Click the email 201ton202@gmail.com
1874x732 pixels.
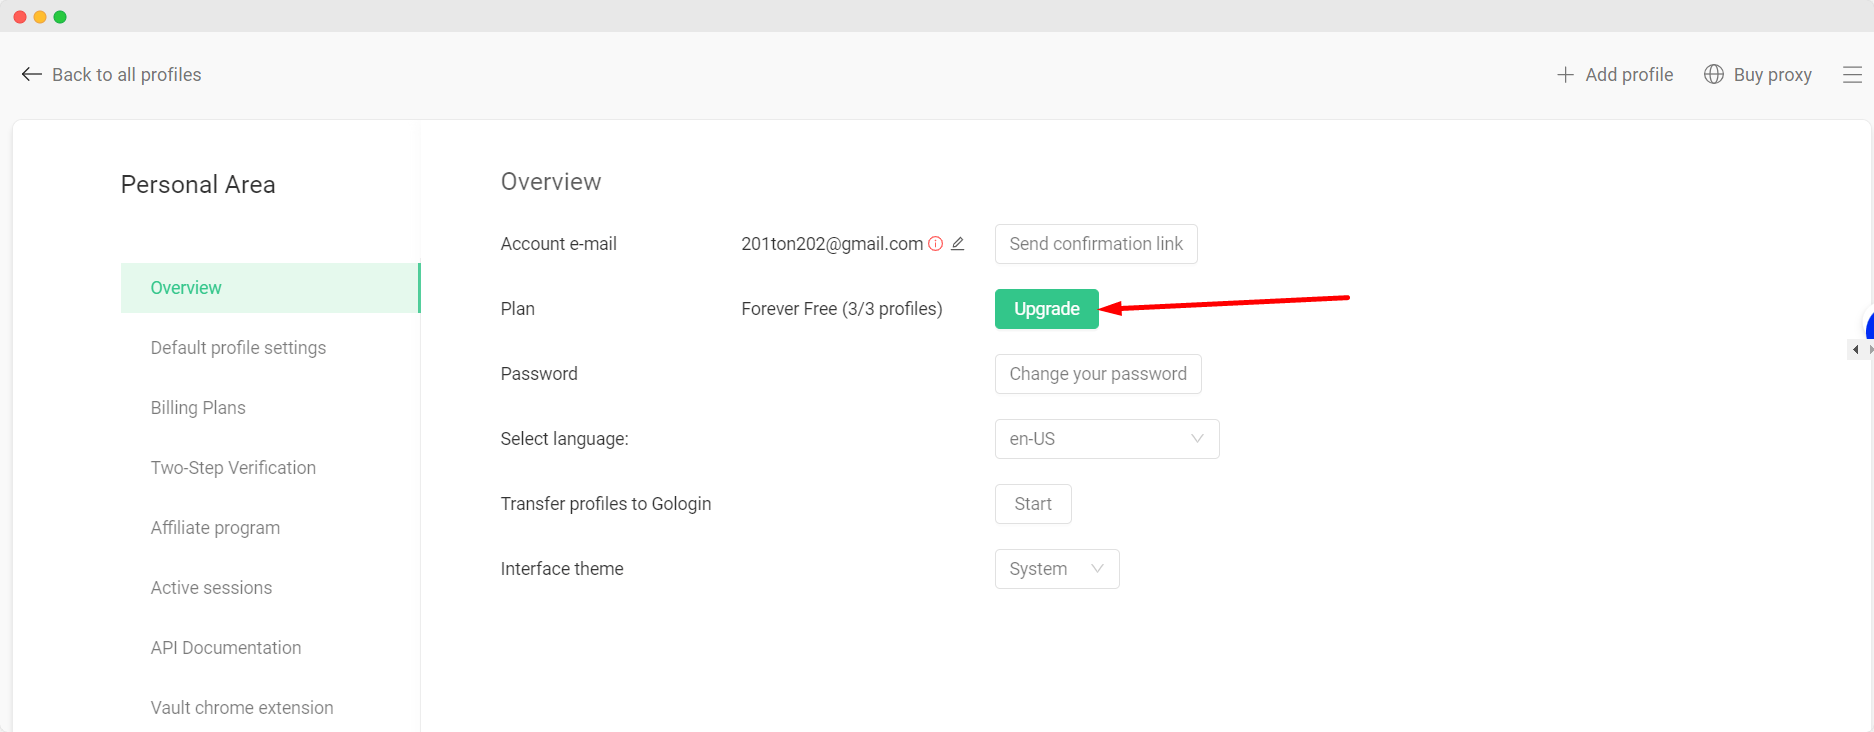tap(832, 244)
